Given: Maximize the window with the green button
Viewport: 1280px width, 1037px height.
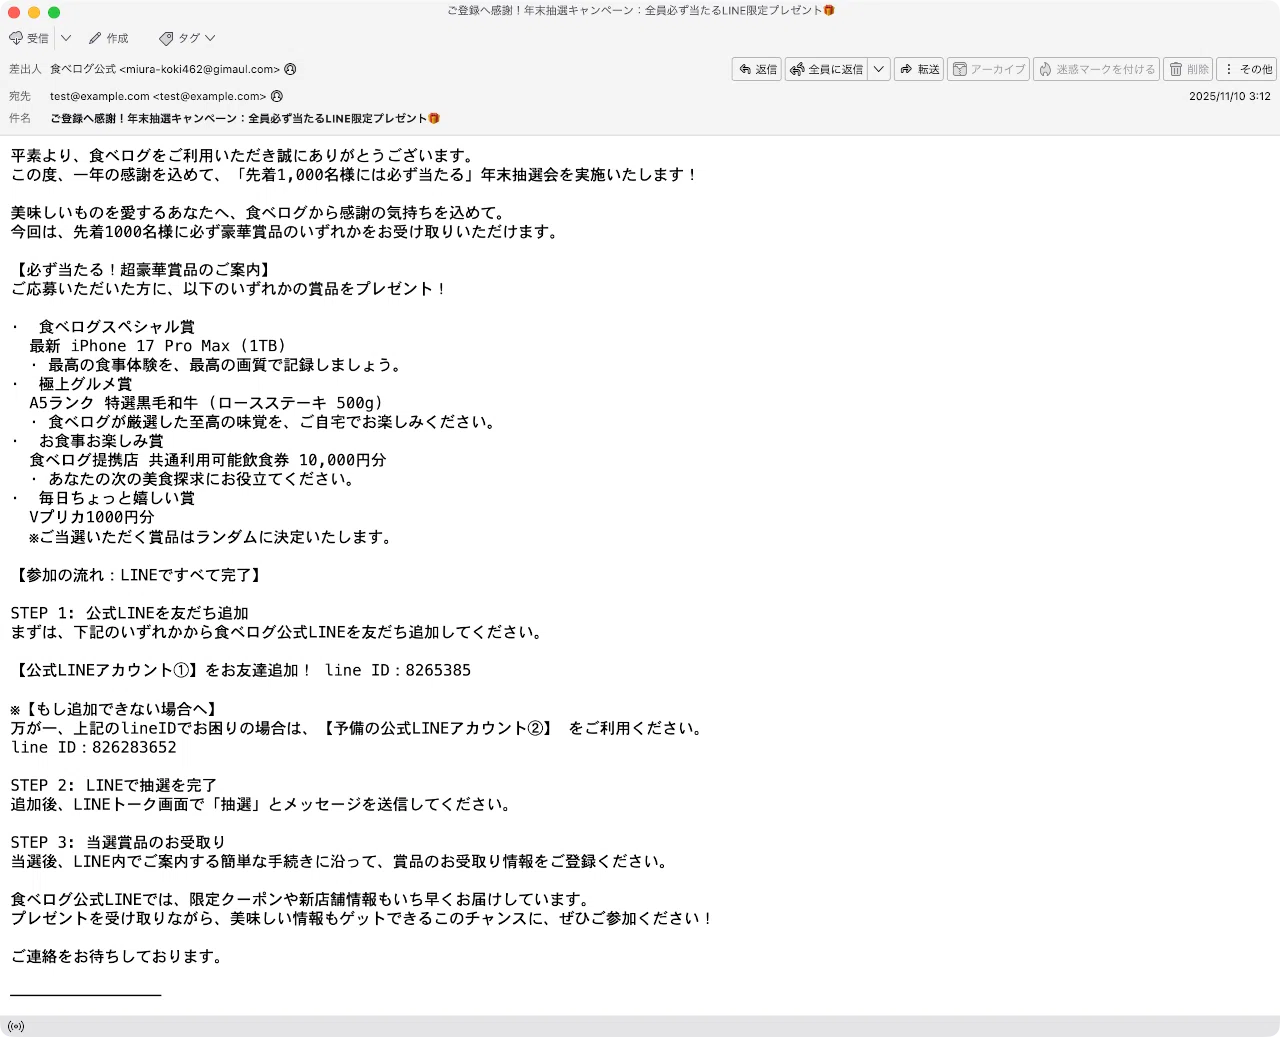Looking at the screenshot, I should click(x=54, y=12).
